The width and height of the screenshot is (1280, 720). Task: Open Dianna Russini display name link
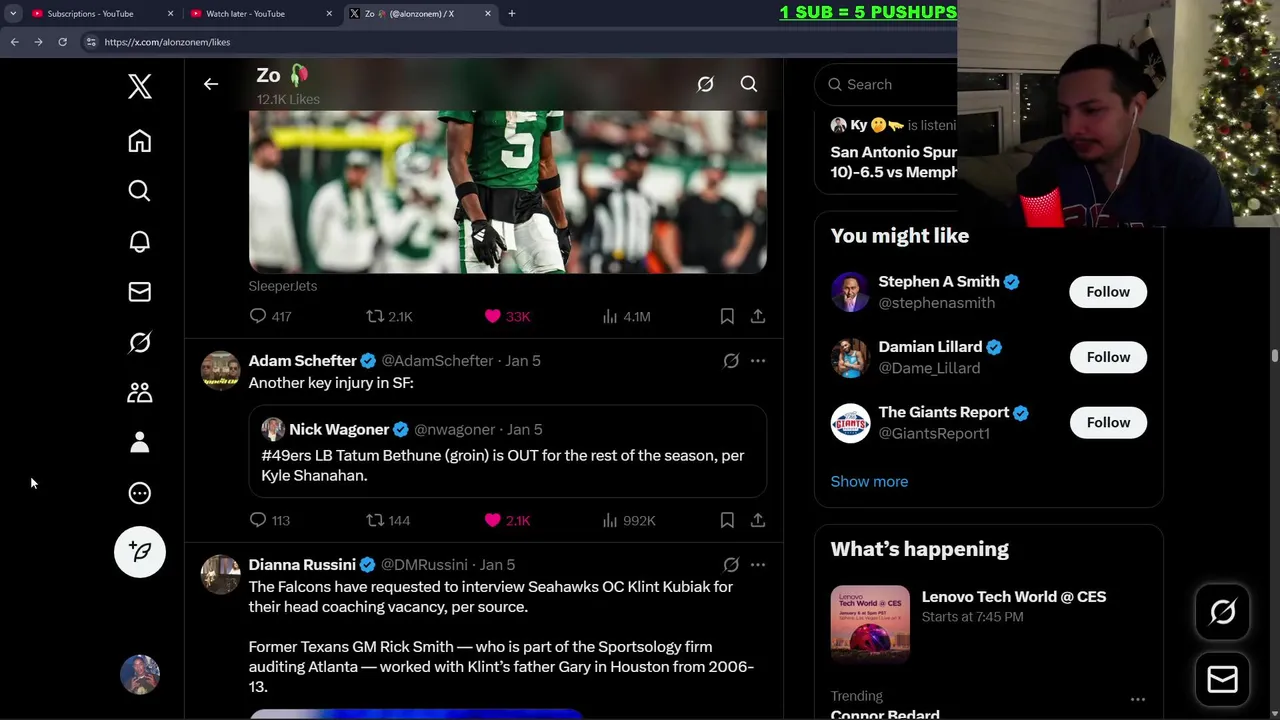point(302,565)
